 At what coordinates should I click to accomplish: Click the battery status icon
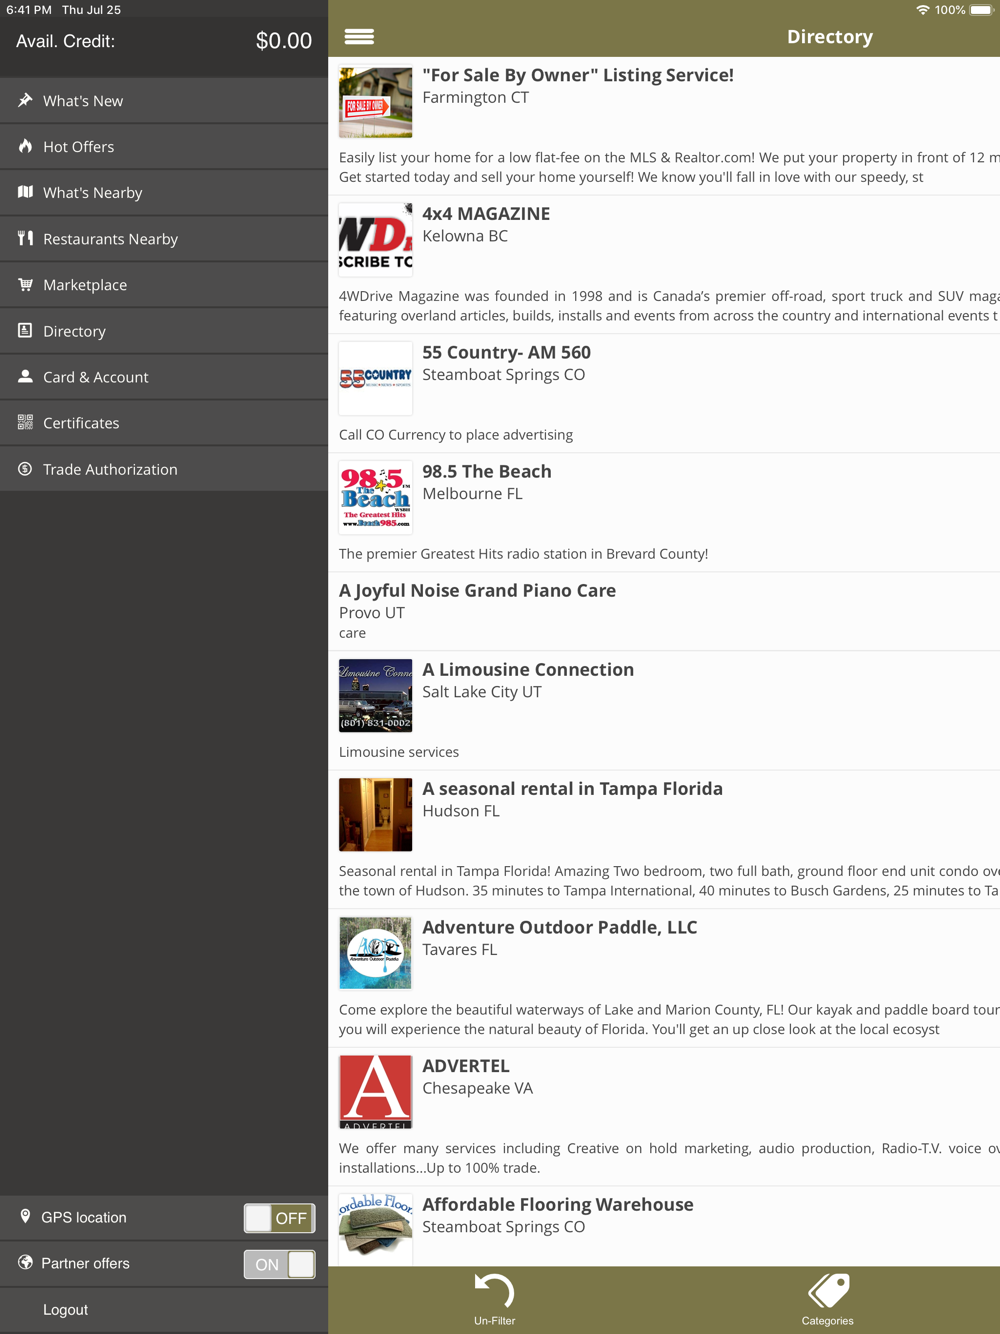[981, 10]
